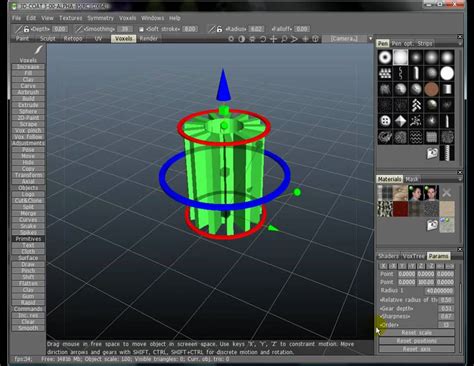Select the Transform tool
Image resolution: width=474 pixels, height=366 pixels.
[x=28, y=175]
